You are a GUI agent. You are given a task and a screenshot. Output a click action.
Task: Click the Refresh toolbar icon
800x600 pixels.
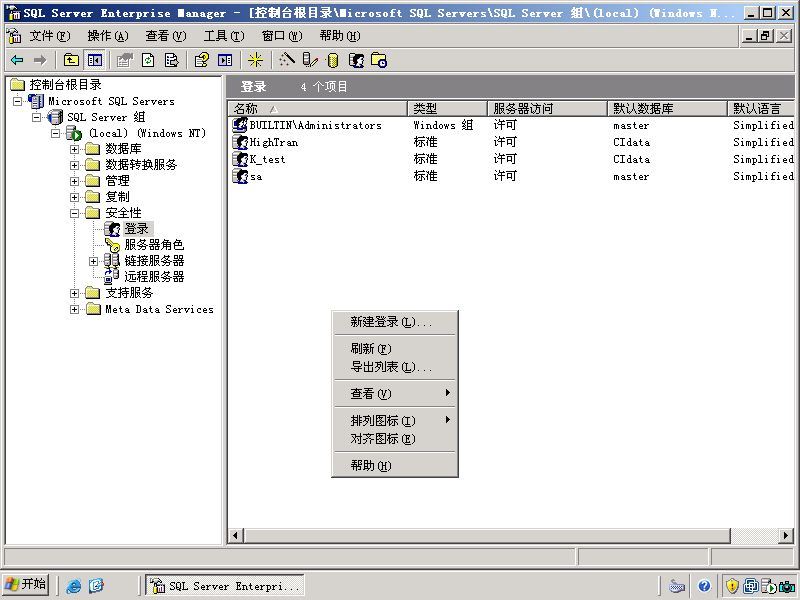(147, 60)
